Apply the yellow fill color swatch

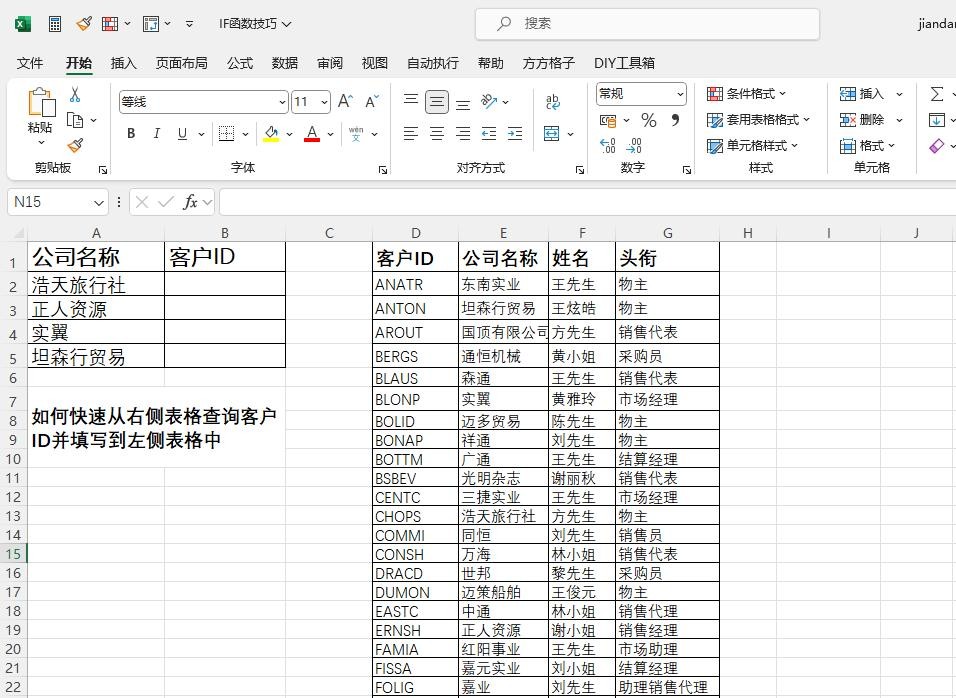[x=271, y=134]
